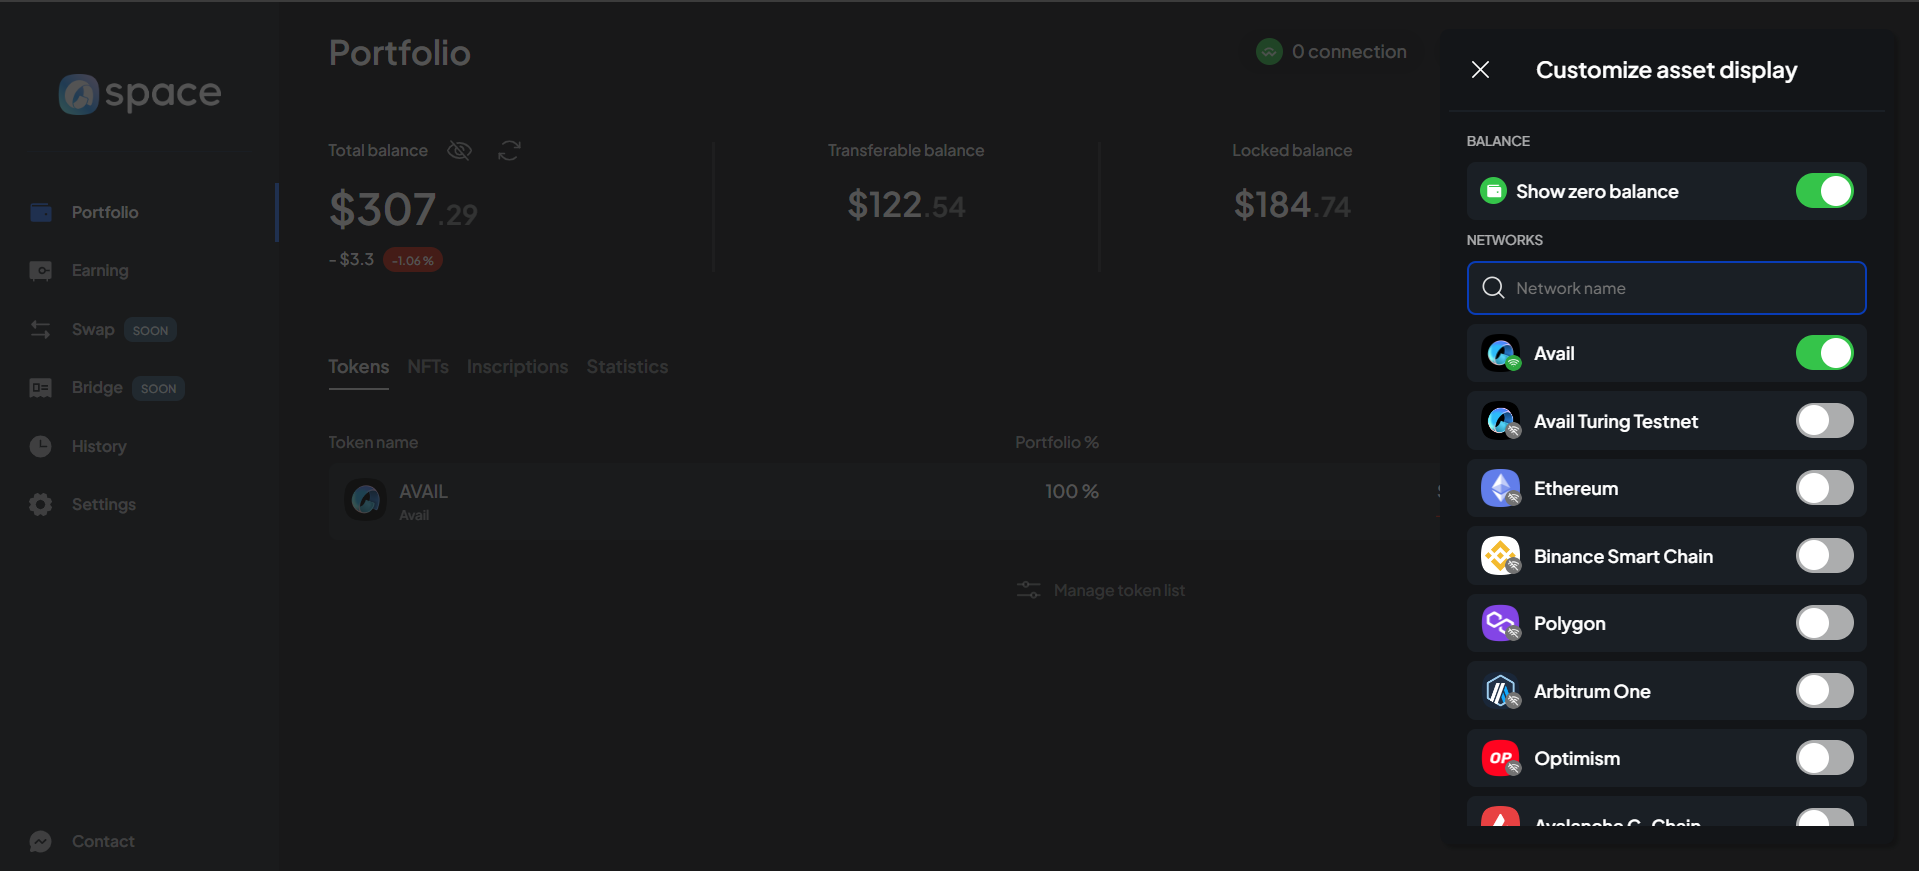Open Settings via gear icon

tap(41, 504)
